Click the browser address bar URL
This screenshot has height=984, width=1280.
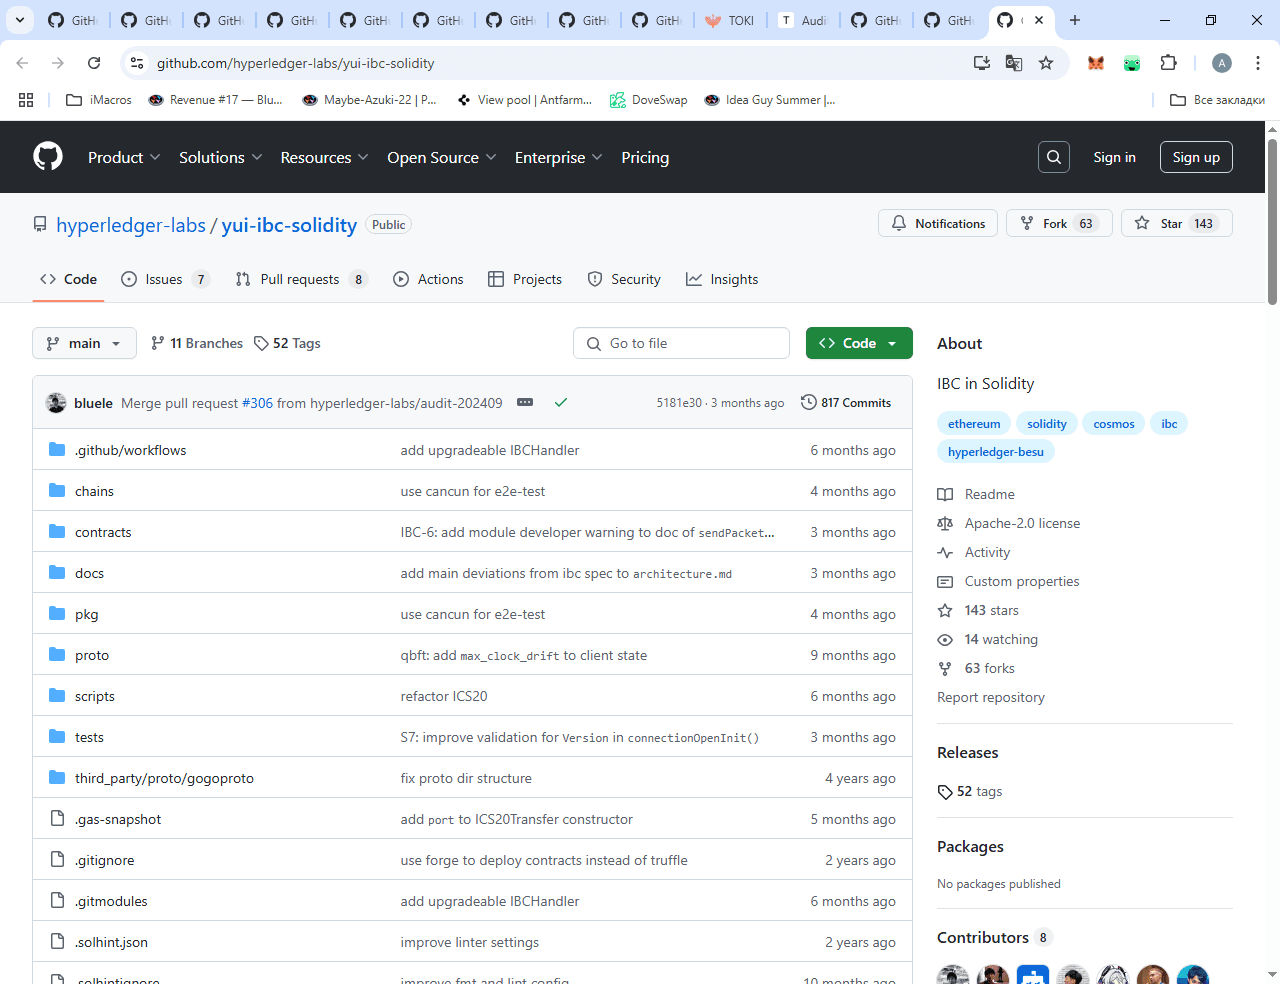click(295, 63)
